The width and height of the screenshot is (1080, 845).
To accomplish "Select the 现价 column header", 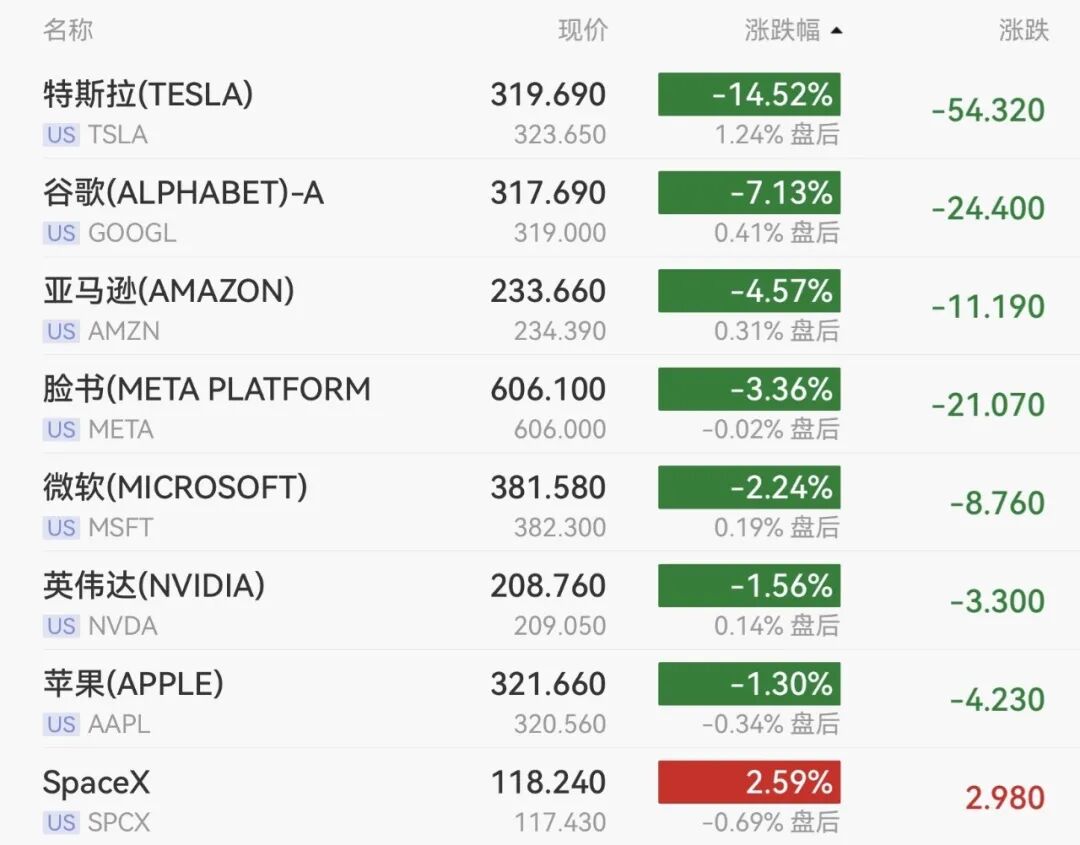I will 583,30.
